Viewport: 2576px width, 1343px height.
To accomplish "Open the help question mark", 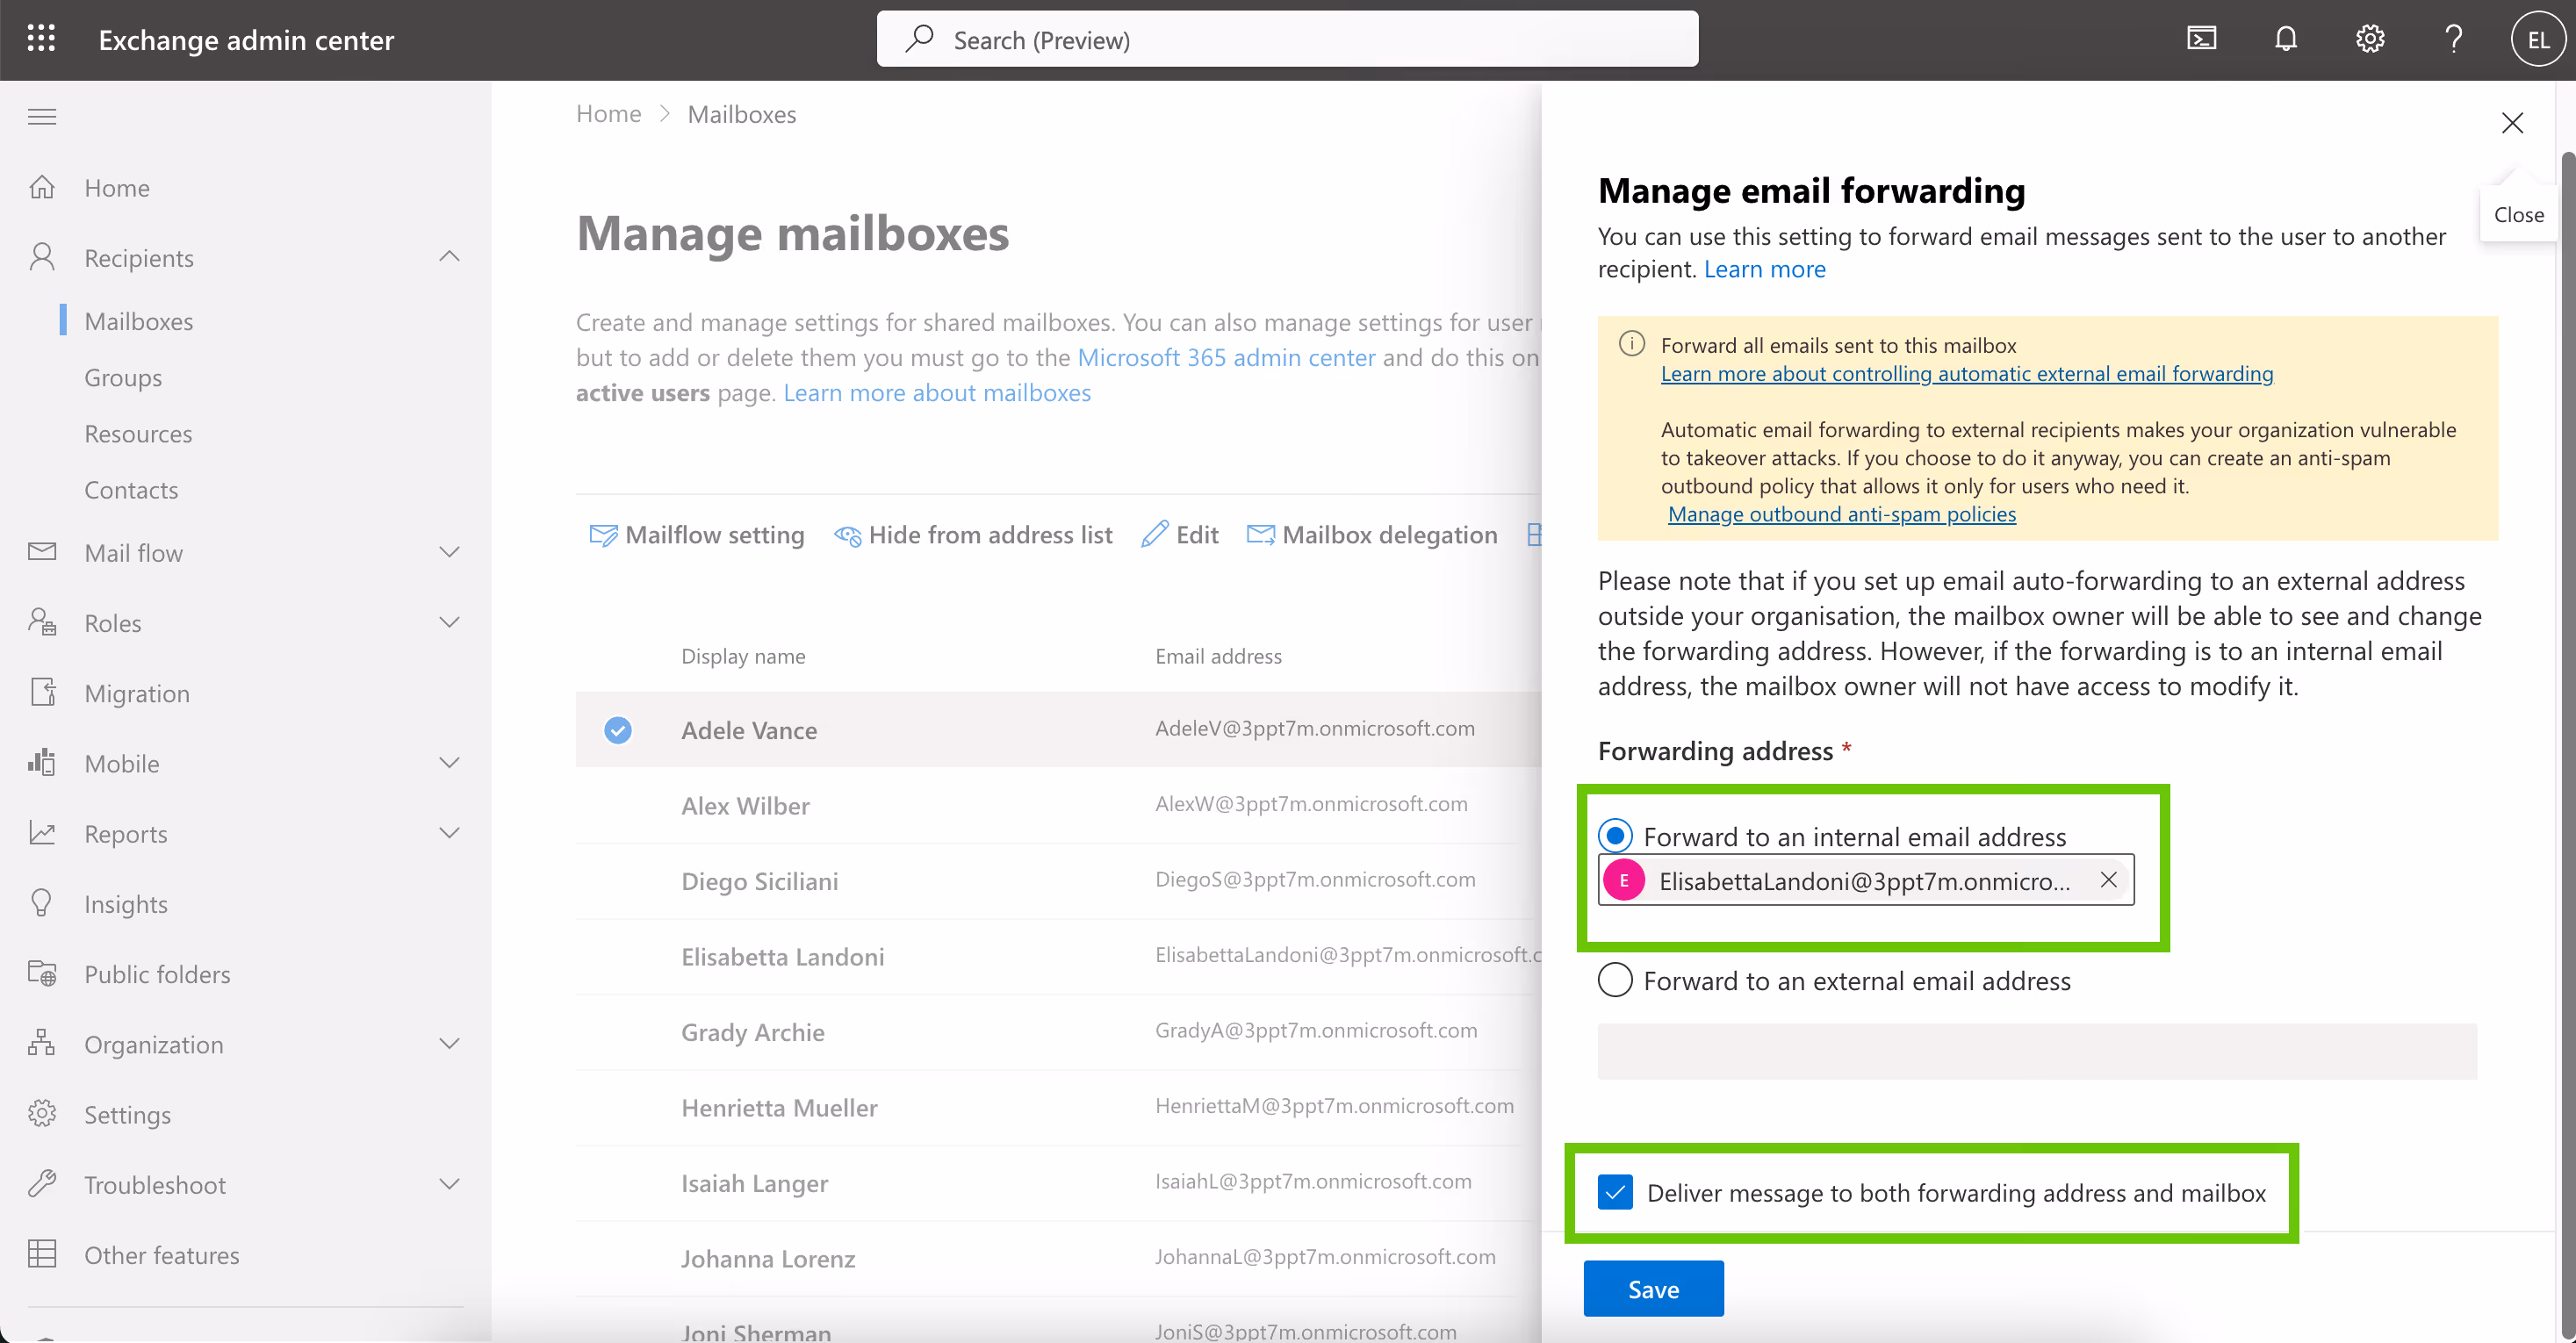I will coord(2453,39).
